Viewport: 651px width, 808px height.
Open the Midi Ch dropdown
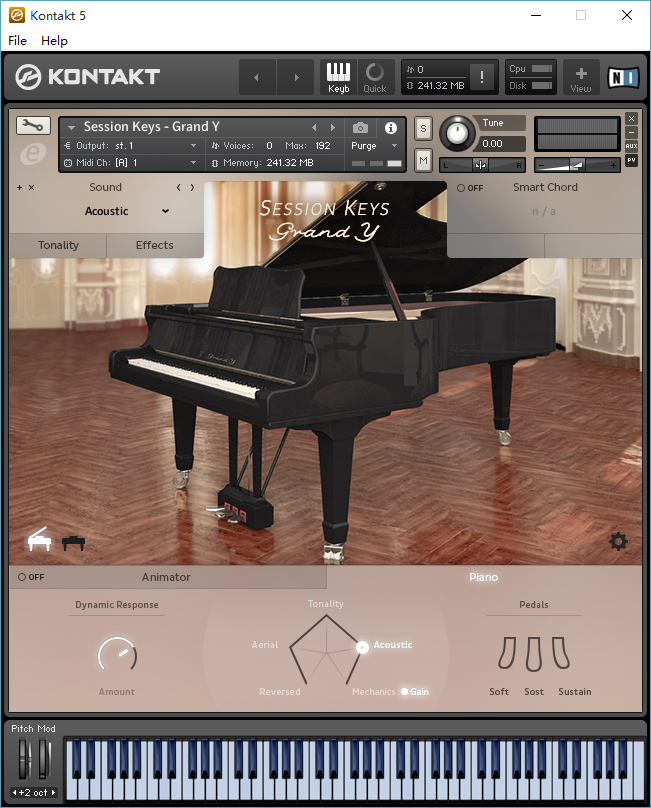130,163
